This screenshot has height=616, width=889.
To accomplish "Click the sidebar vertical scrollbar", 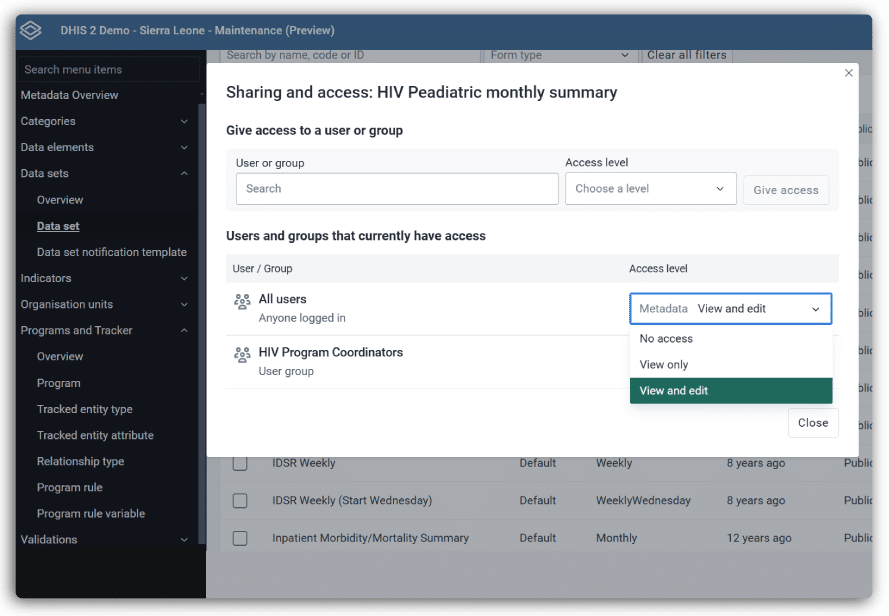I will coord(202,323).
